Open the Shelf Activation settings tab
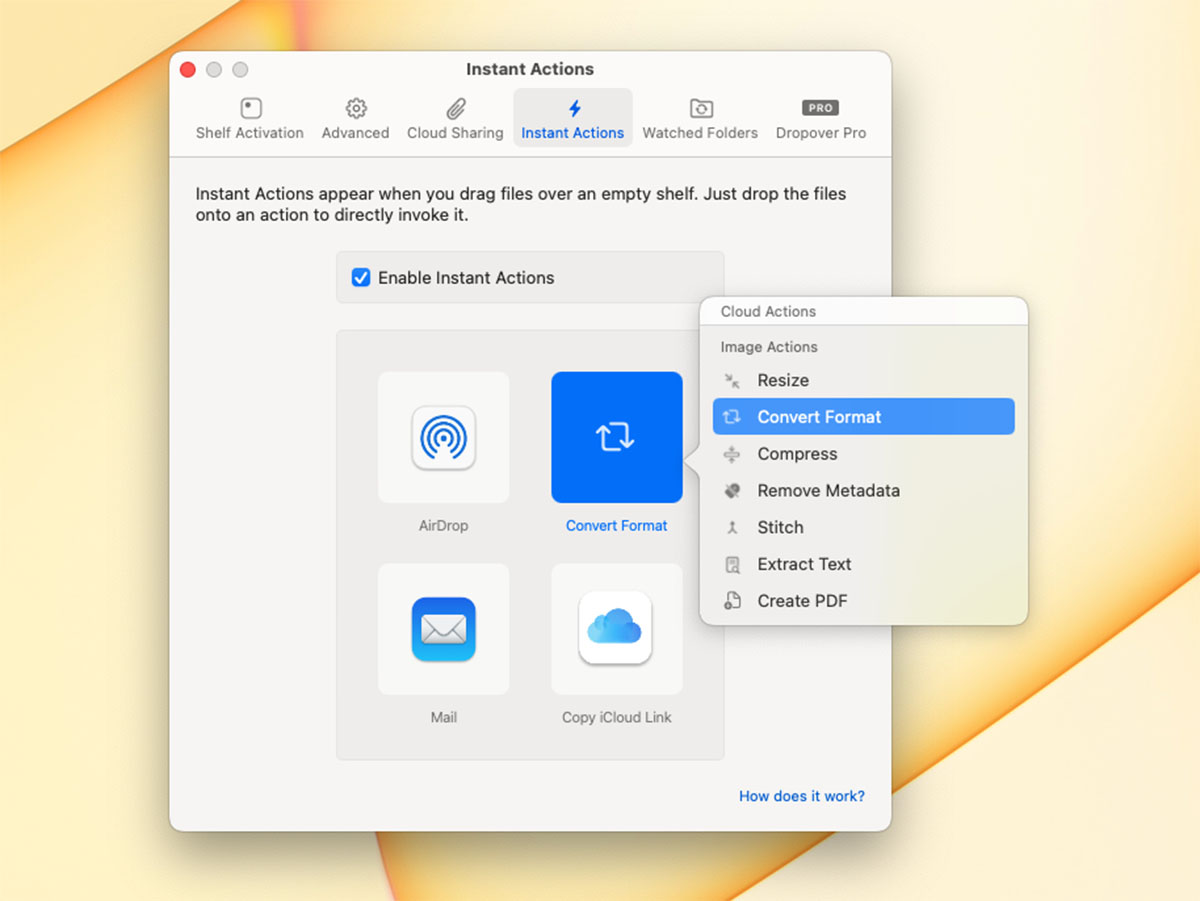The height and width of the screenshot is (901, 1200). click(x=249, y=119)
